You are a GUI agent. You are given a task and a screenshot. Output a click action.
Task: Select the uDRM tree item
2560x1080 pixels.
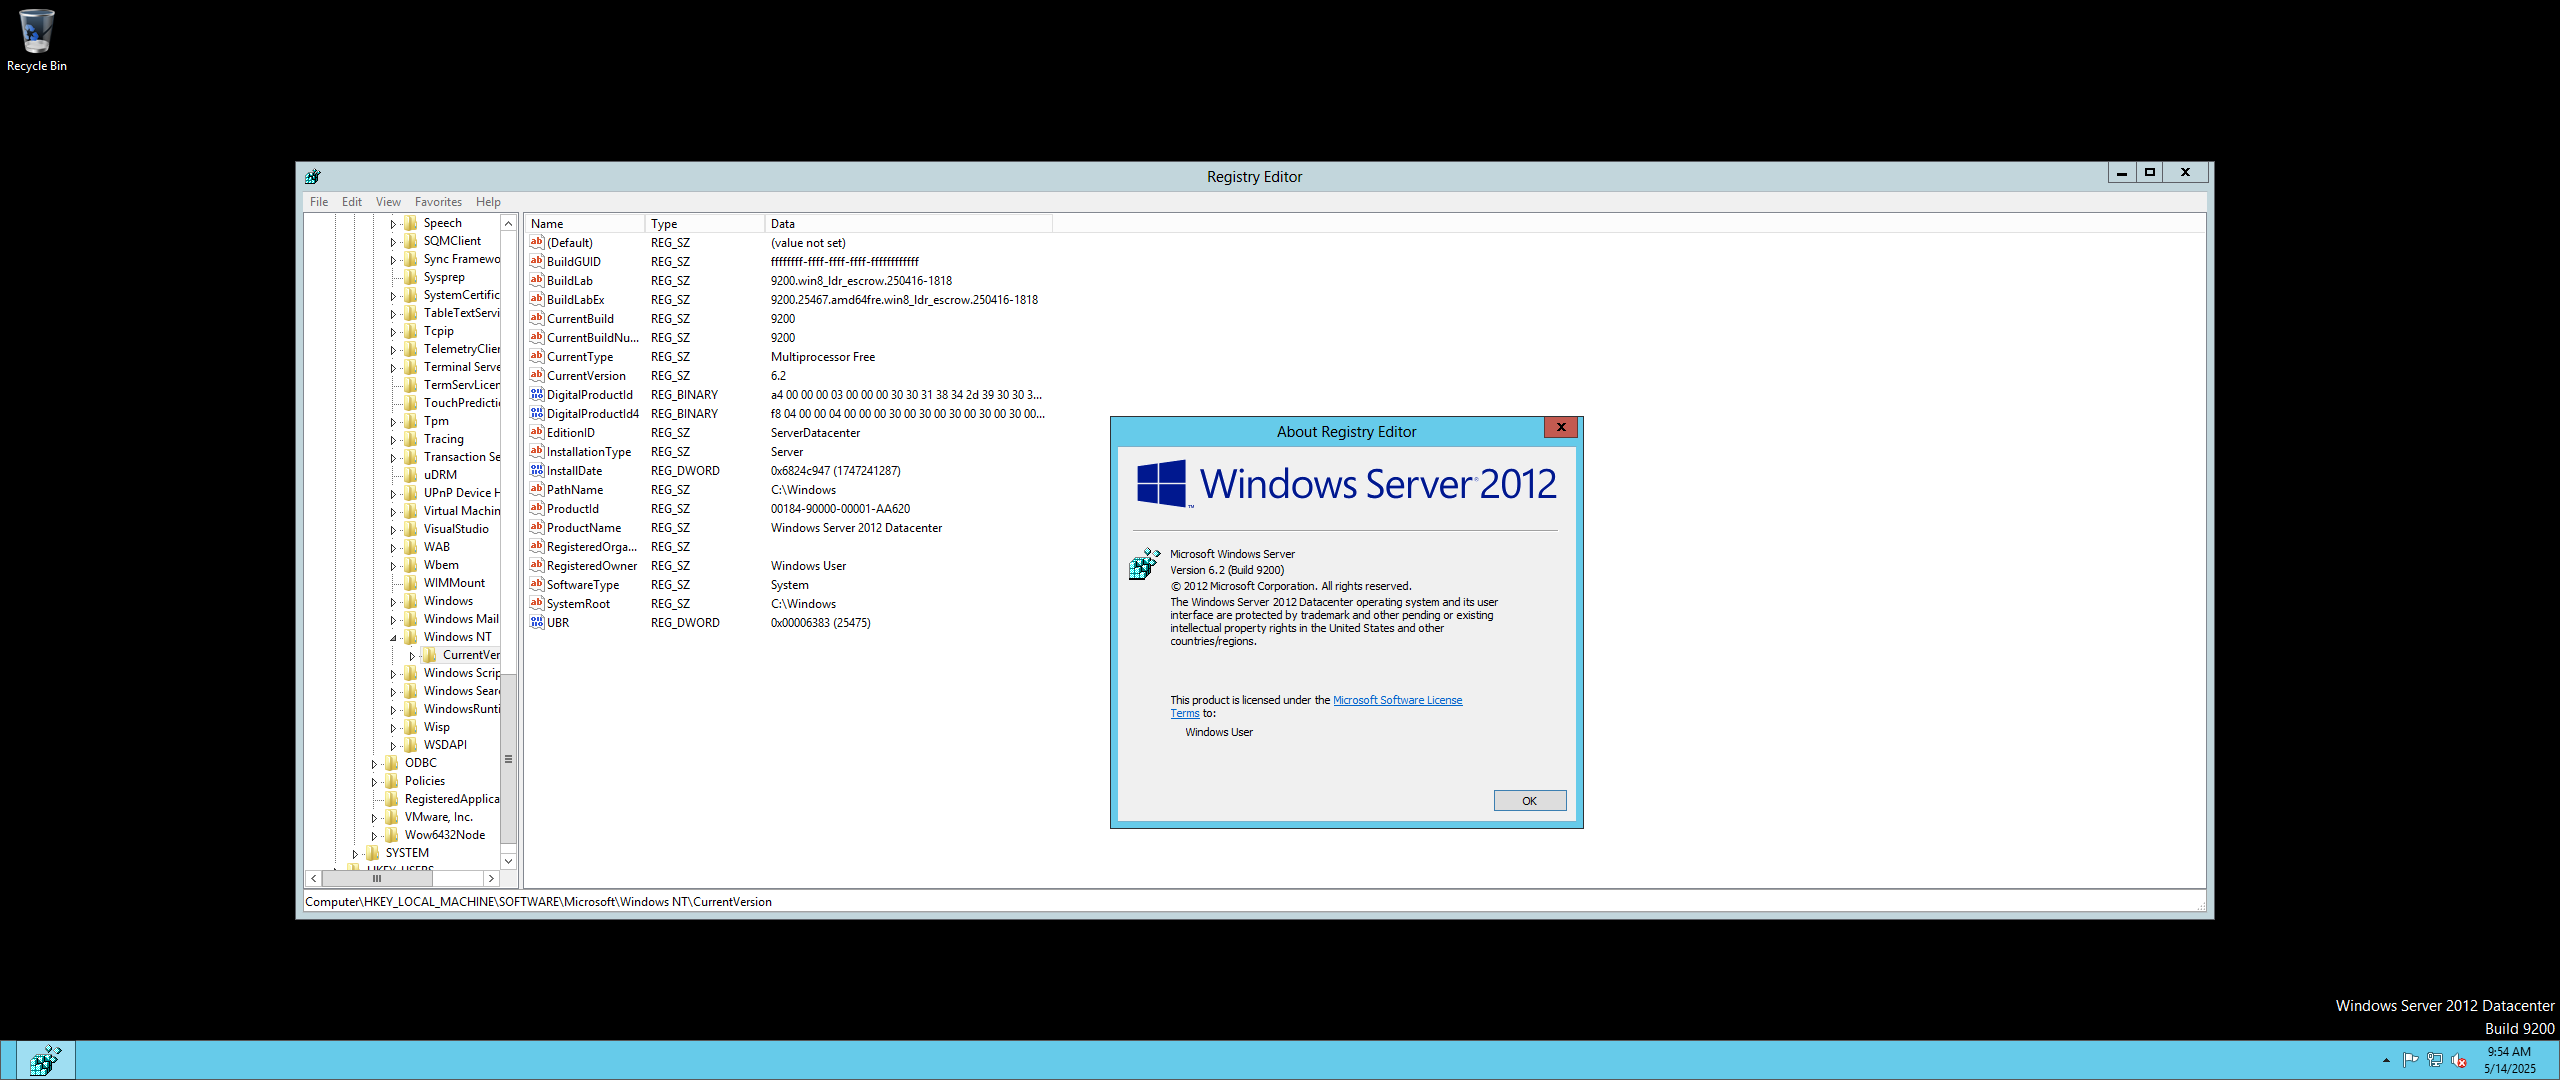coord(440,475)
